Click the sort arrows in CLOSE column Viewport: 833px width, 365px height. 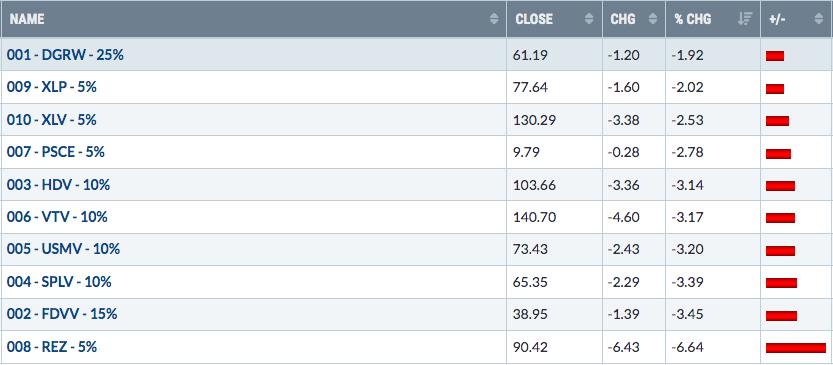pos(589,19)
